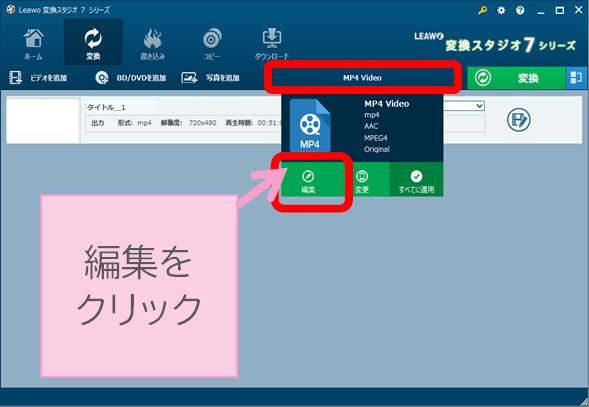
Task: Click the 720x480 resolution value
Action: pyautogui.click(x=202, y=123)
